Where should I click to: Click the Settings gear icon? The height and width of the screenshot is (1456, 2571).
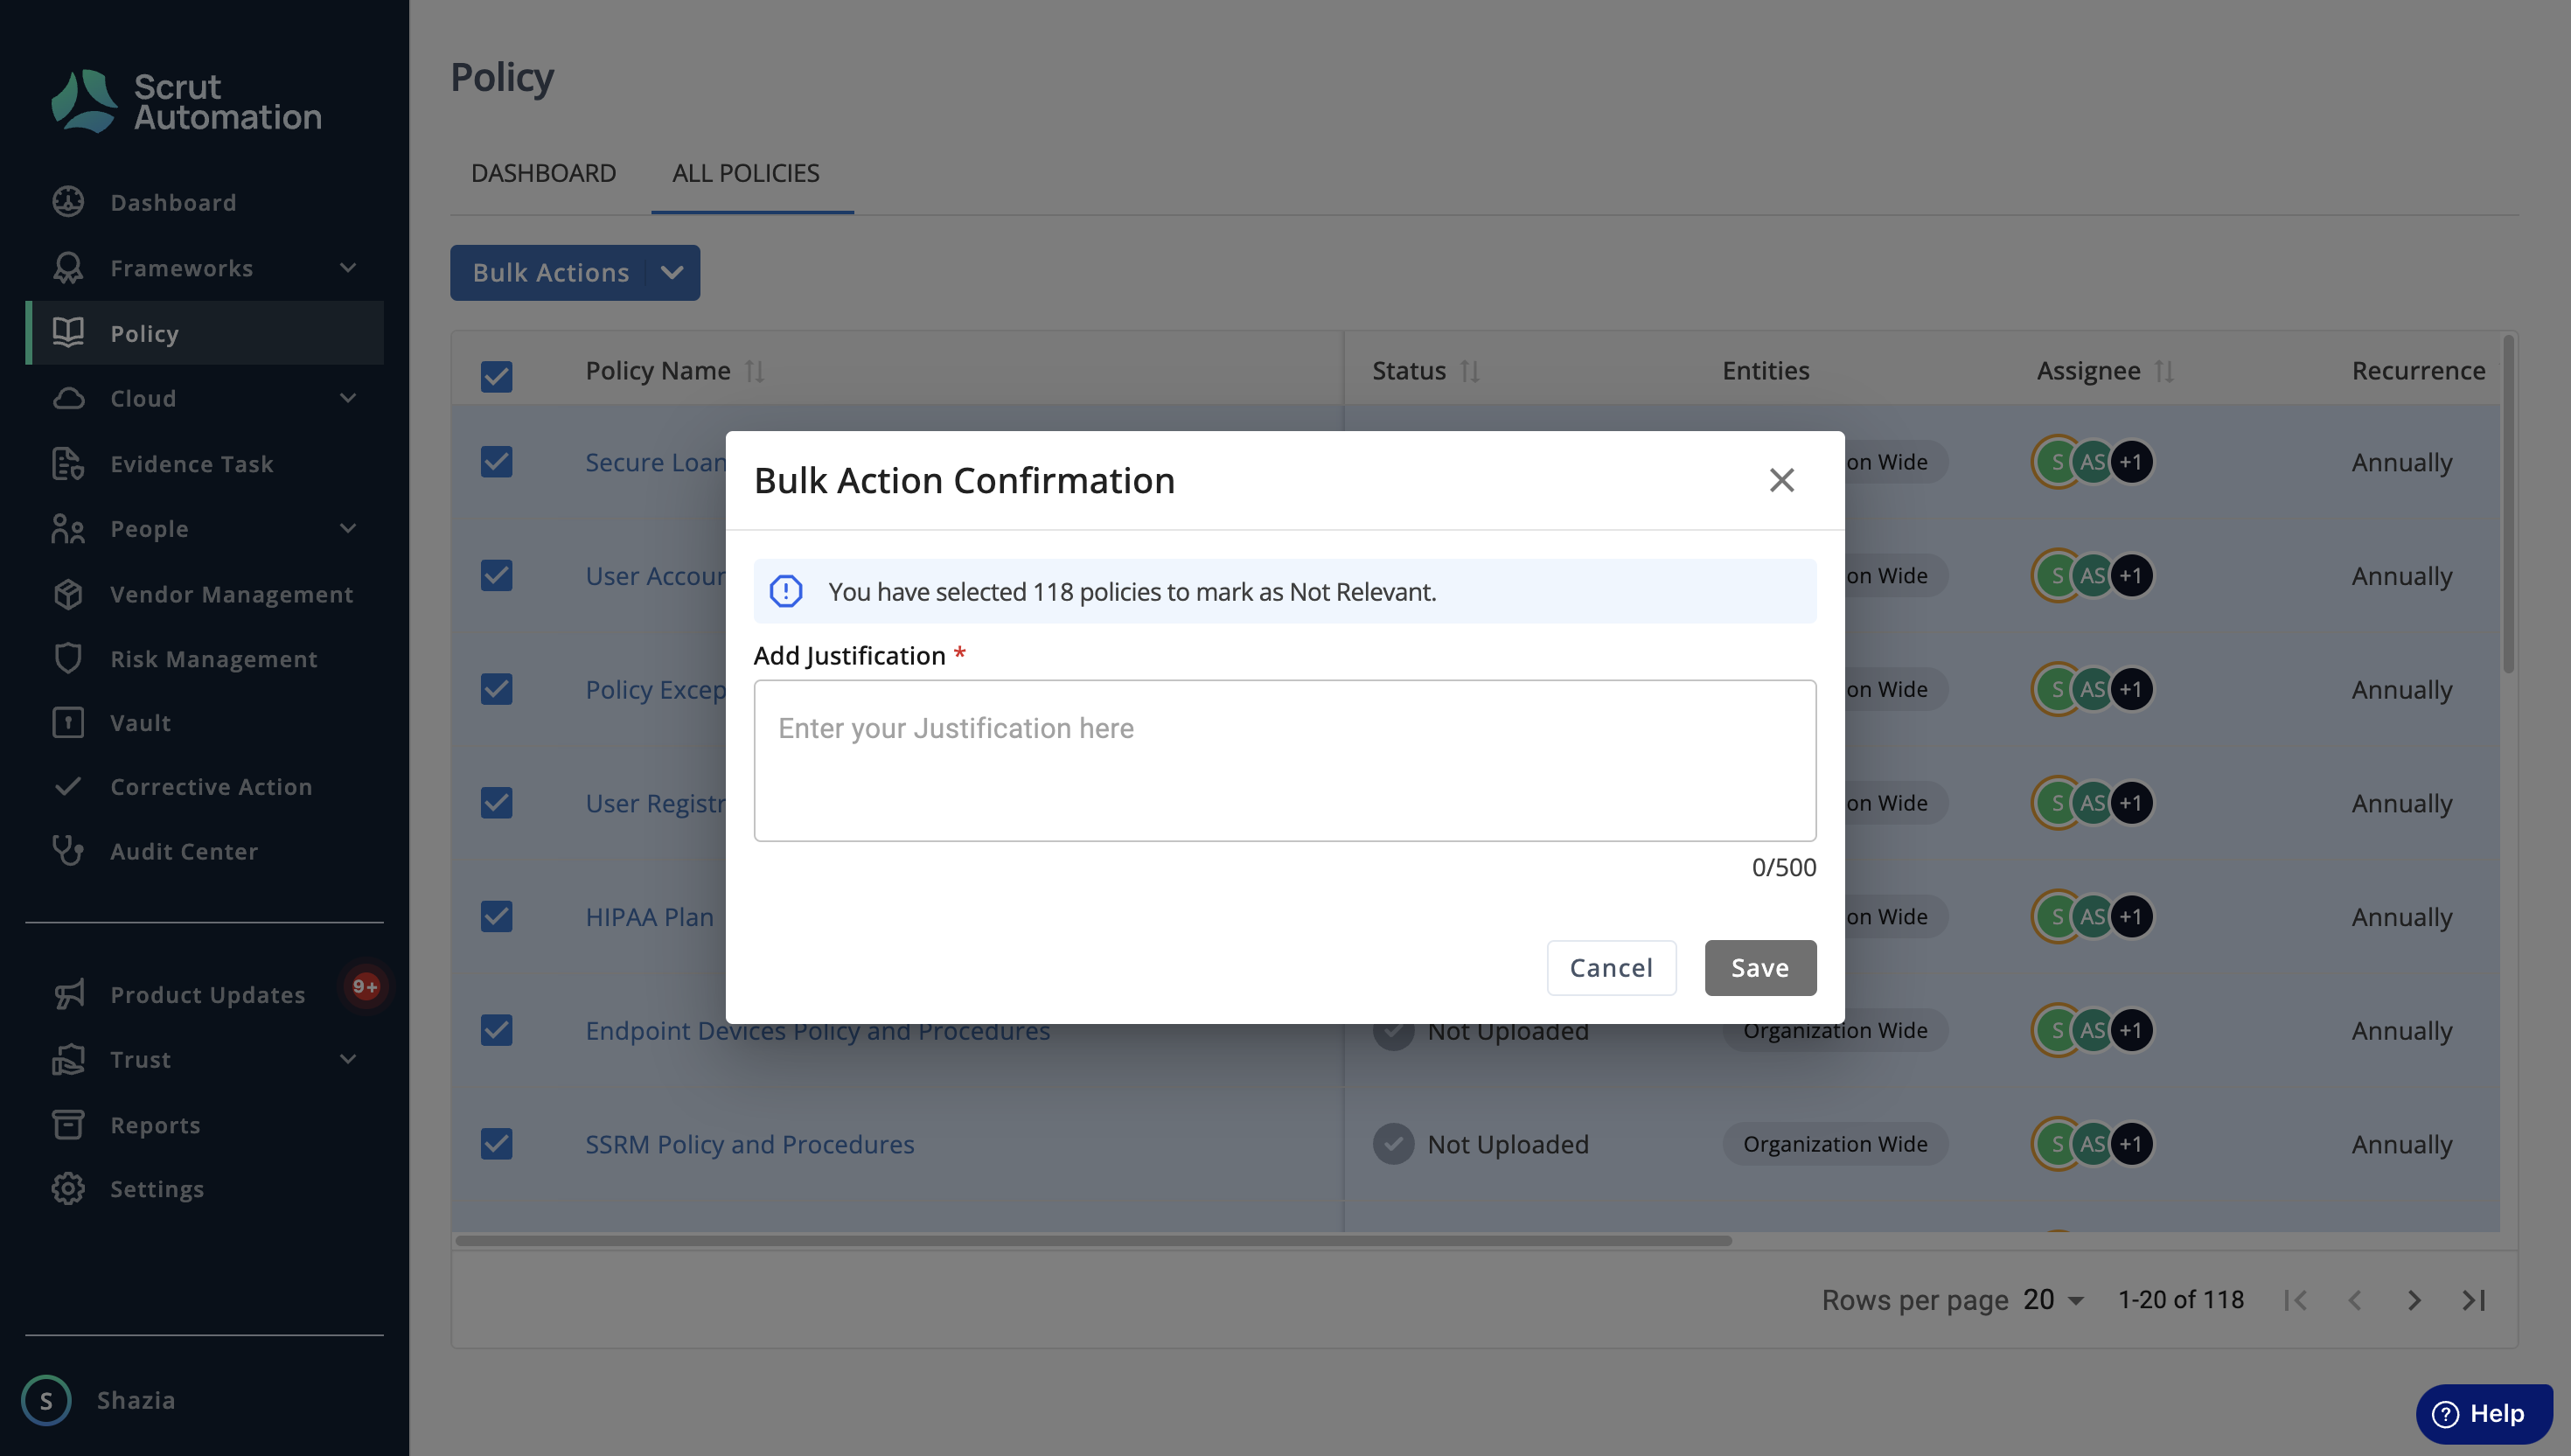click(x=68, y=1188)
